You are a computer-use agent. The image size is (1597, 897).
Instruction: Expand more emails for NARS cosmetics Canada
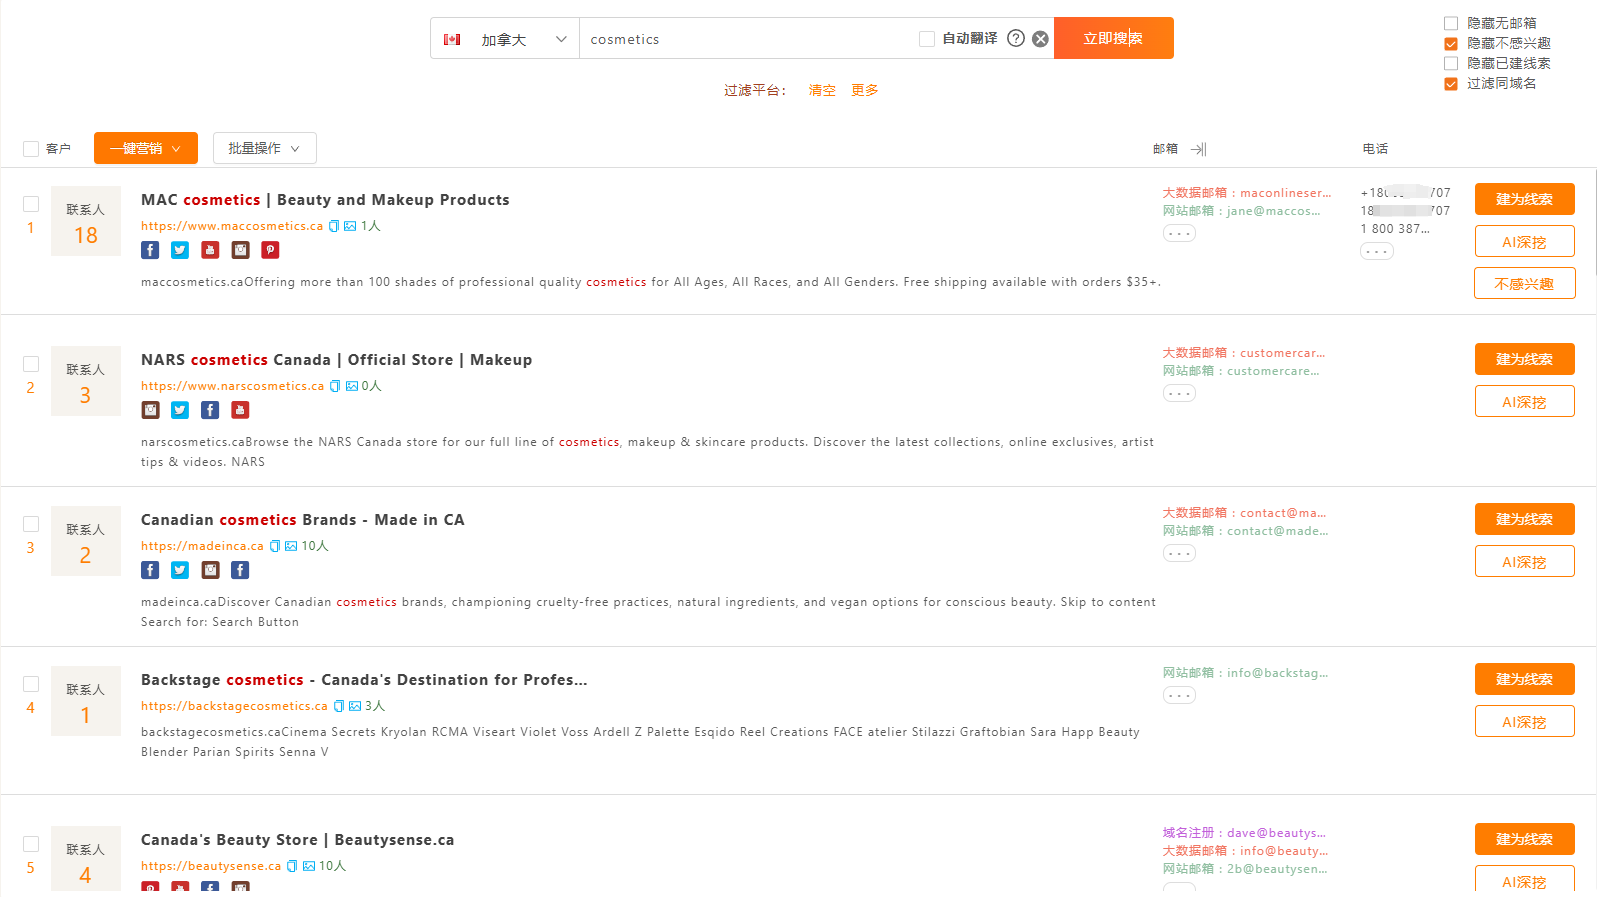pyautogui.click(x=1179, y=393)
